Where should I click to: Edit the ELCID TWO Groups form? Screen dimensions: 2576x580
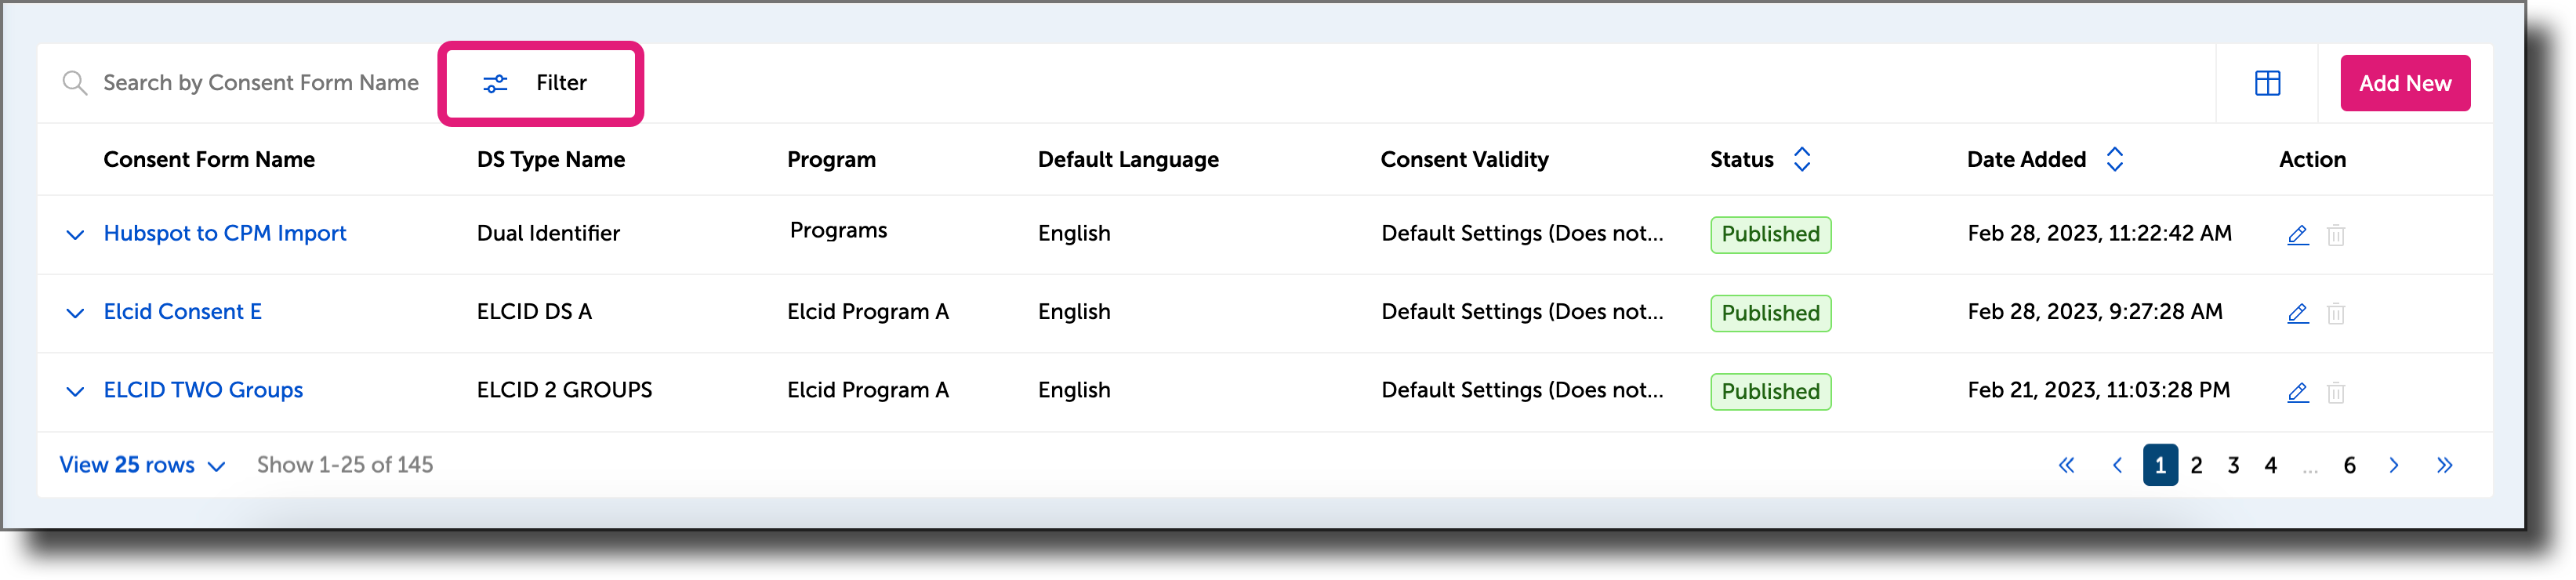coord(2297,392)
